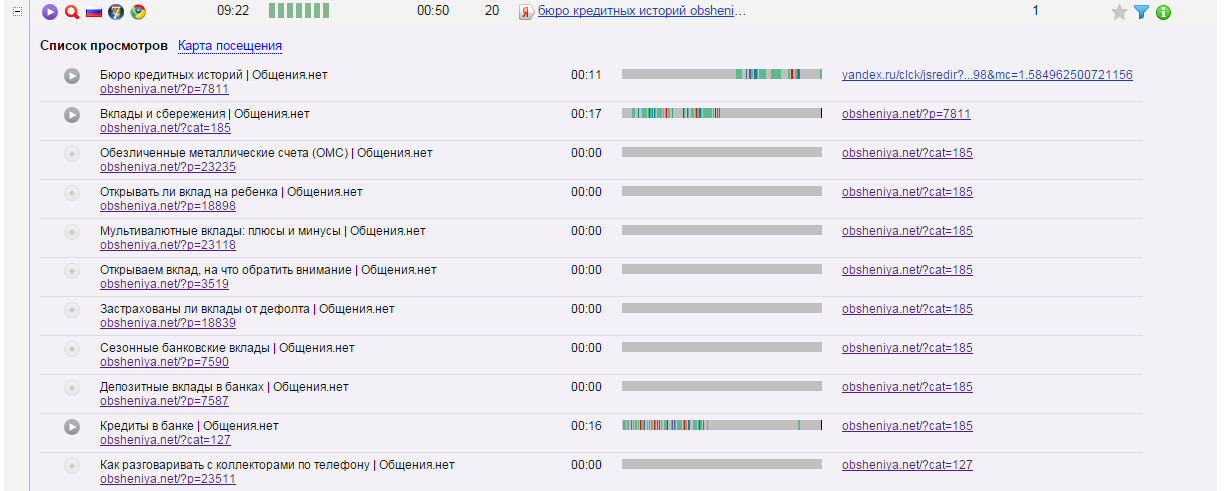The image size is (1229, 491).
Task: Open the 'бюро кредитных историй obsheni…' search phrase link
Action: pyautogui.click(x=642, y=11)
